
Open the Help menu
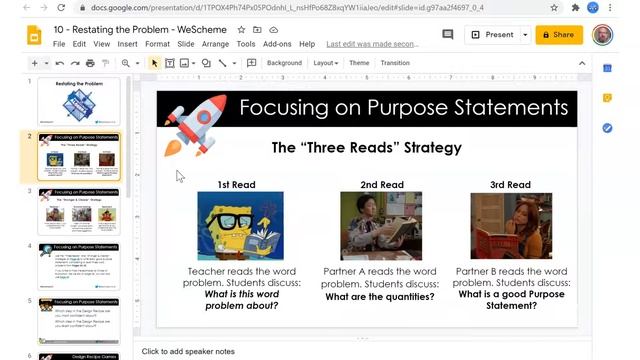(307, 44)
